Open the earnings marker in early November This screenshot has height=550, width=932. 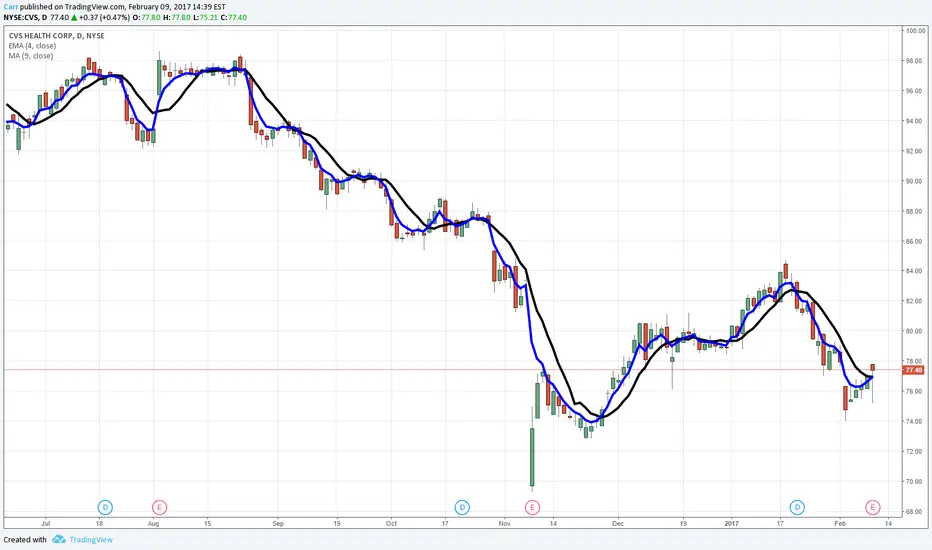click(x=532, y=507)
